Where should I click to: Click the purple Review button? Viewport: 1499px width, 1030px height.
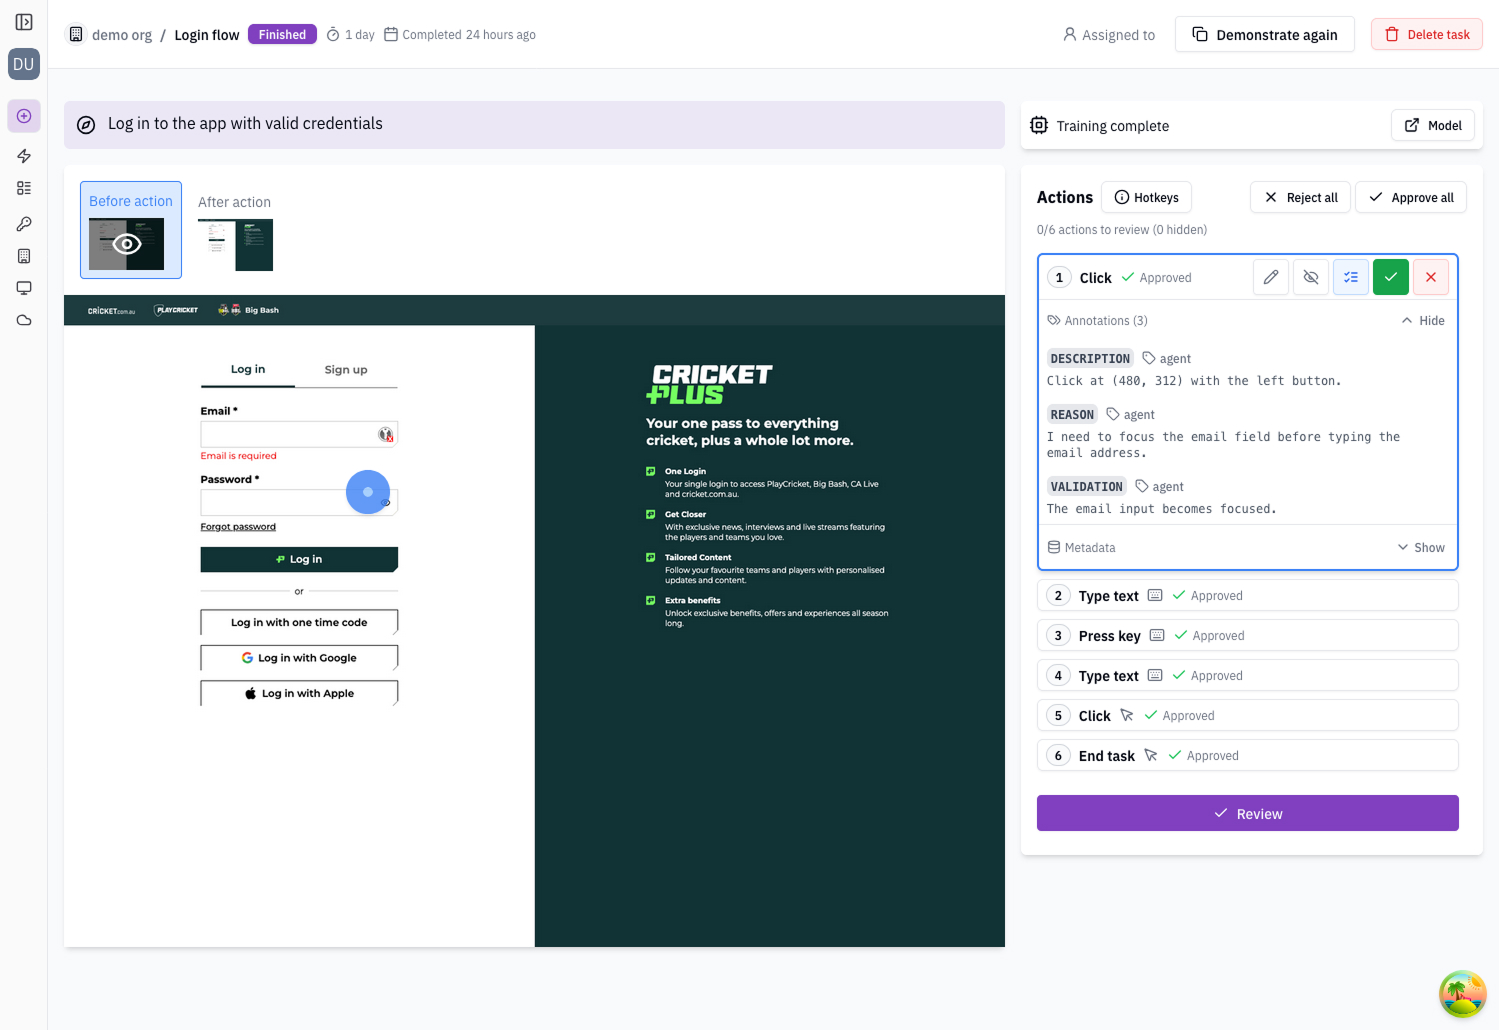1248,813
